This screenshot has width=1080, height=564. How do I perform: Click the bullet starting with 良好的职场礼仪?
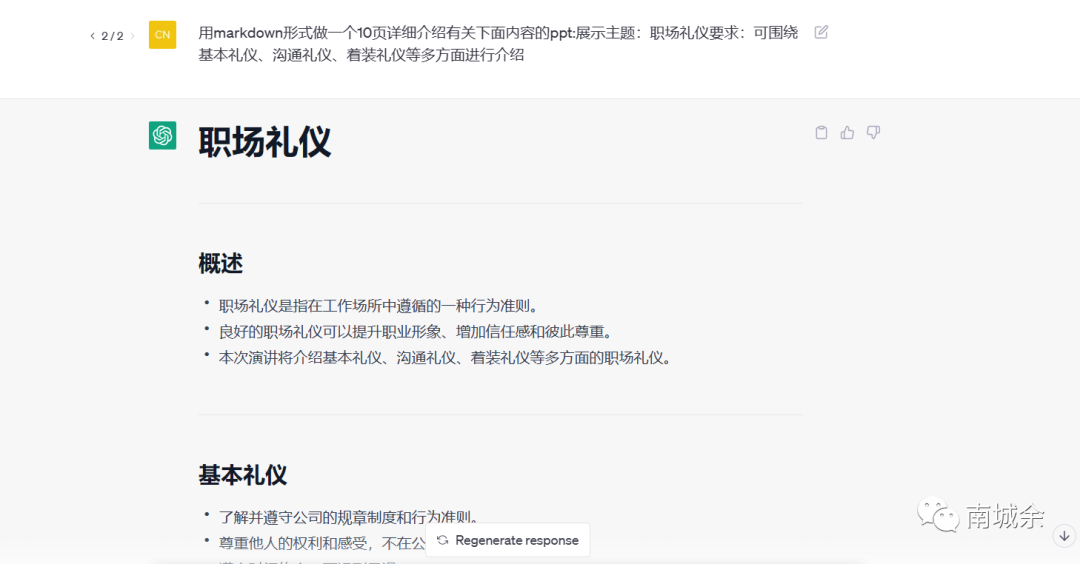pyautogui.click(x=415, y=332)
